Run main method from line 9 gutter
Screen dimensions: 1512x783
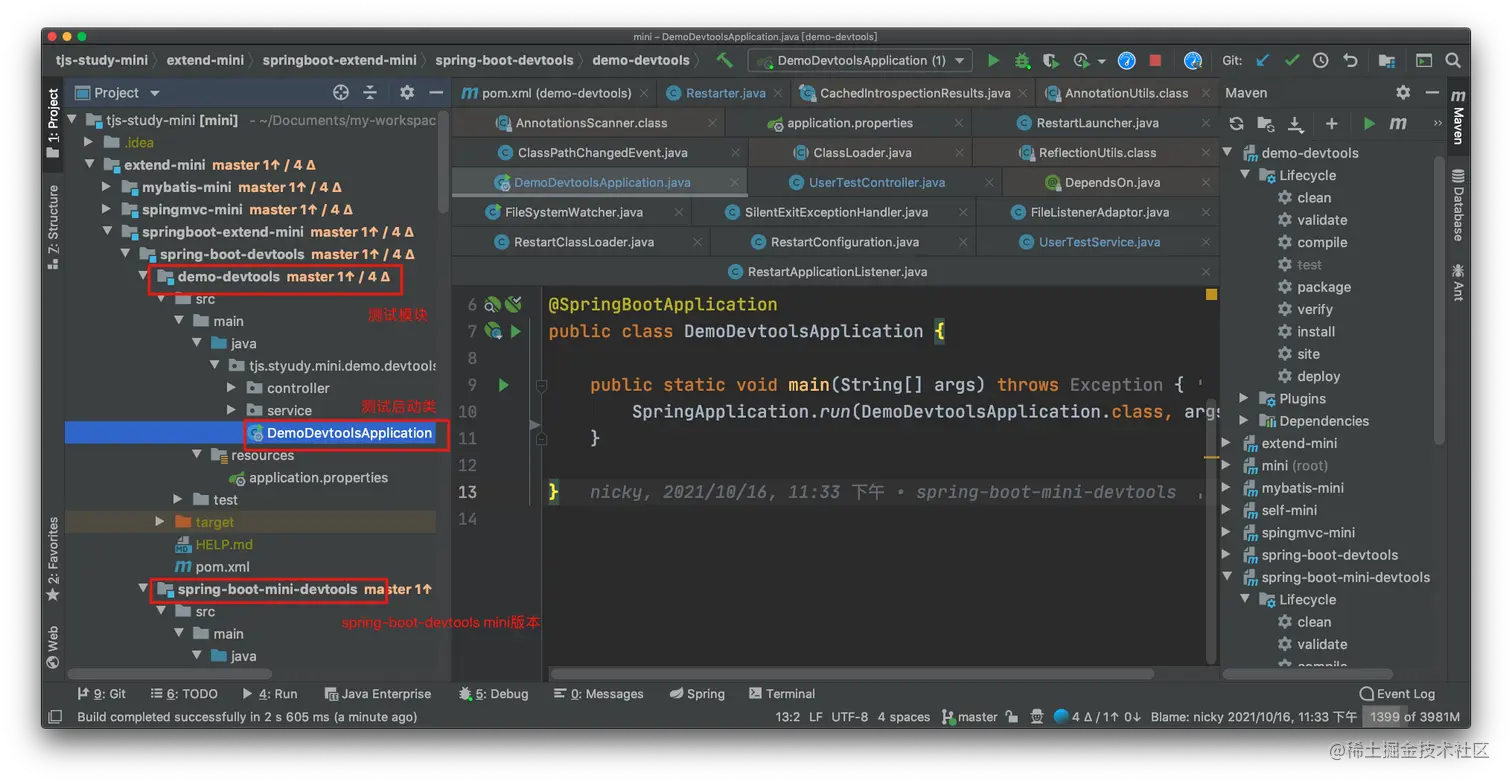tap(504, 385)
